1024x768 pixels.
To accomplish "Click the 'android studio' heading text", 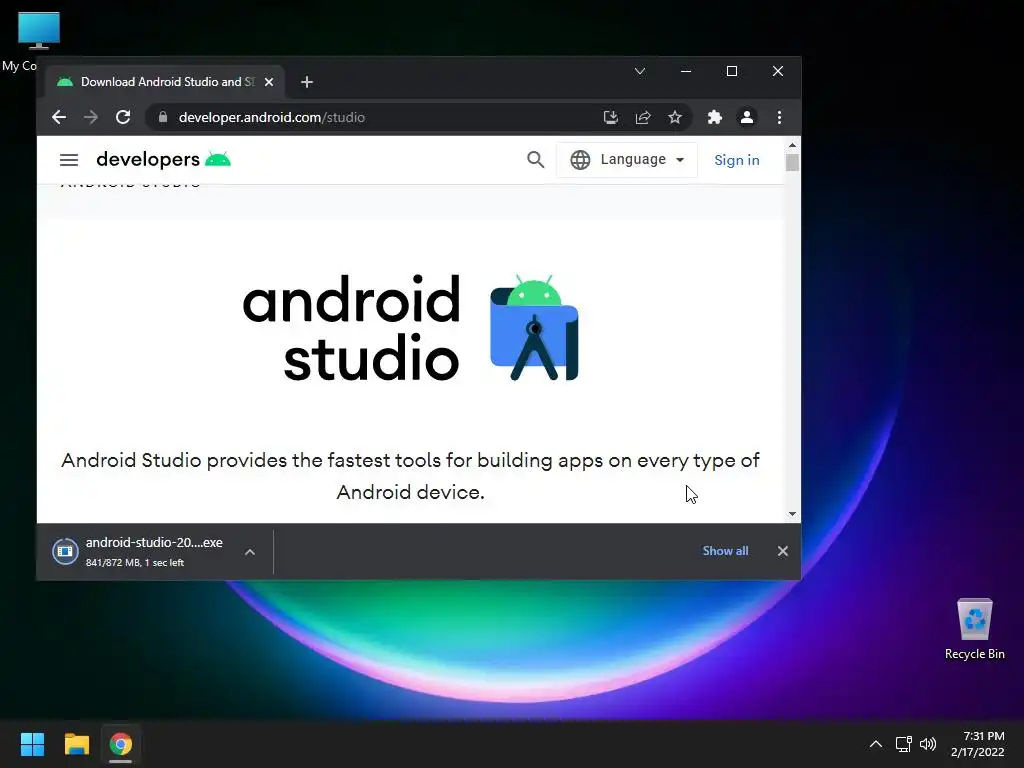I will 352,328.
